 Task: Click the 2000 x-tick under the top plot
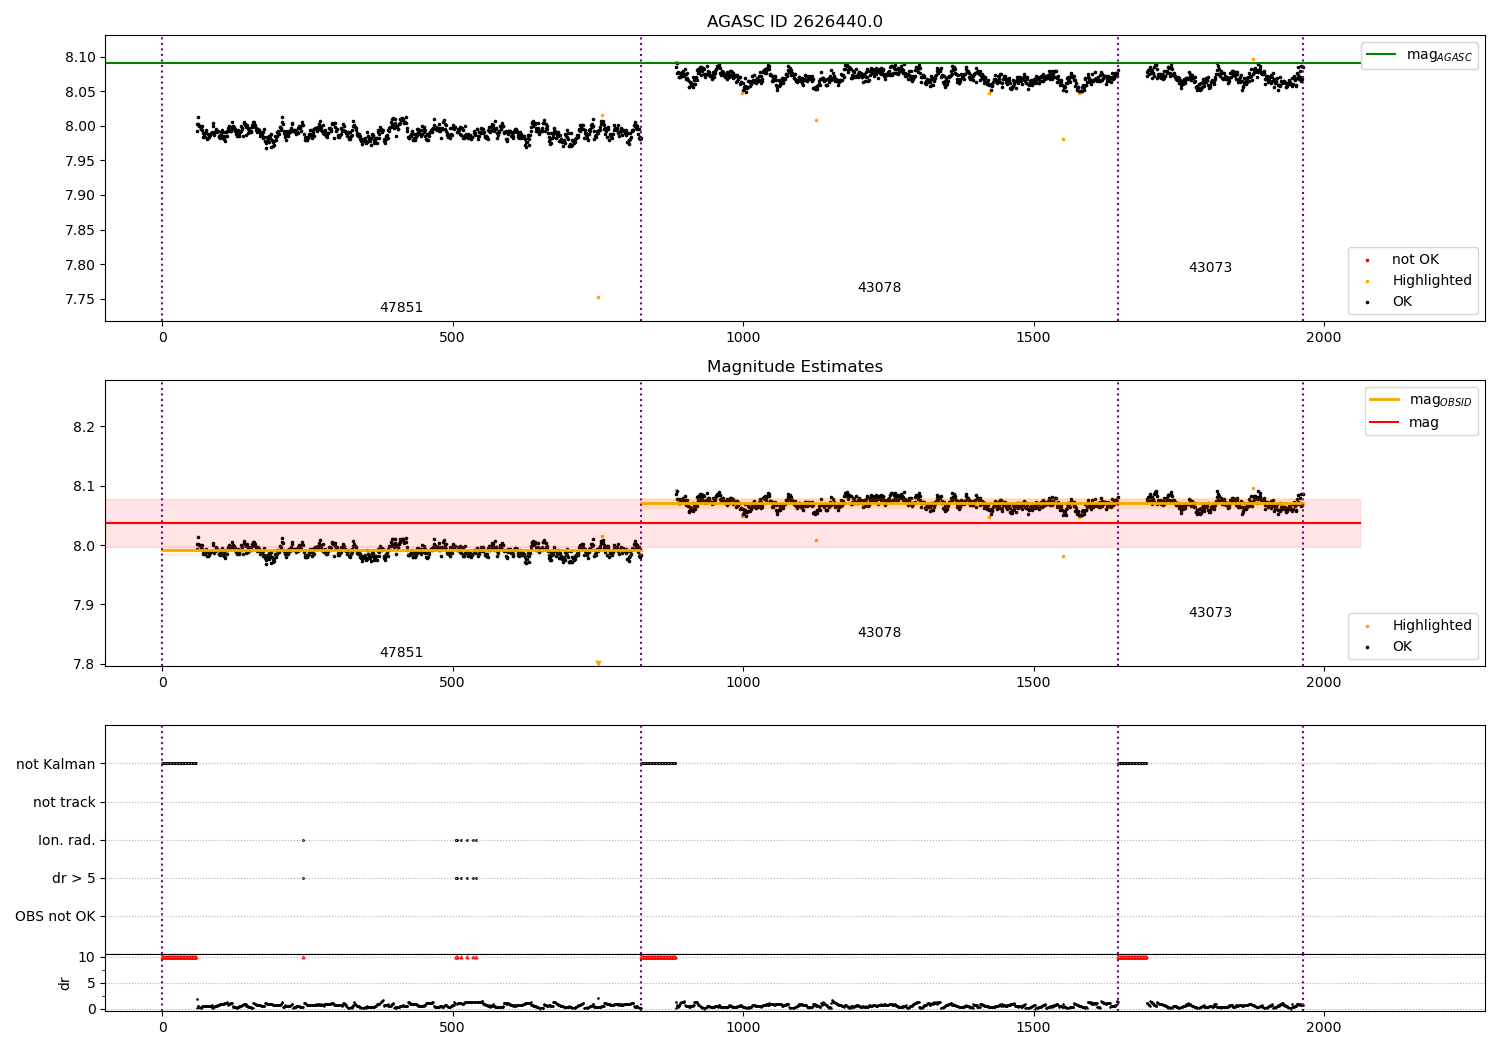(1324, 338)
